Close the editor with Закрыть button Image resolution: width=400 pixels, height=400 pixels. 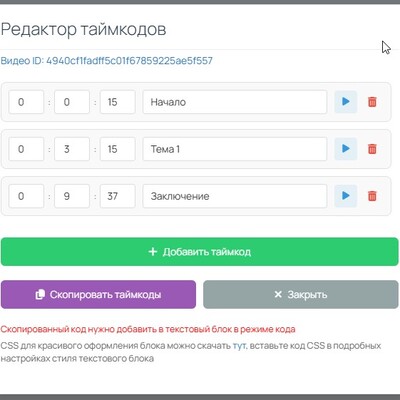pos(301,294)
